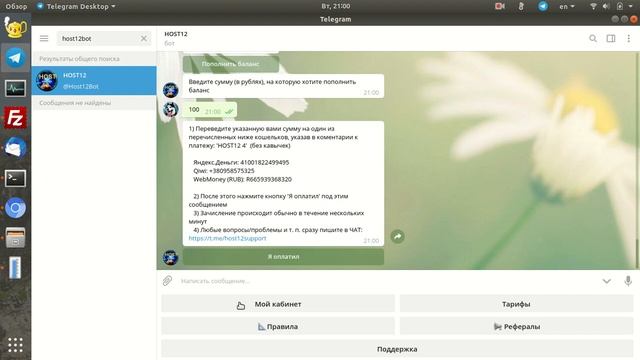Toggle the chat info side panel
Image resolution: width=640 pixels, height=360 pixels.
click(x=611, y=38)
